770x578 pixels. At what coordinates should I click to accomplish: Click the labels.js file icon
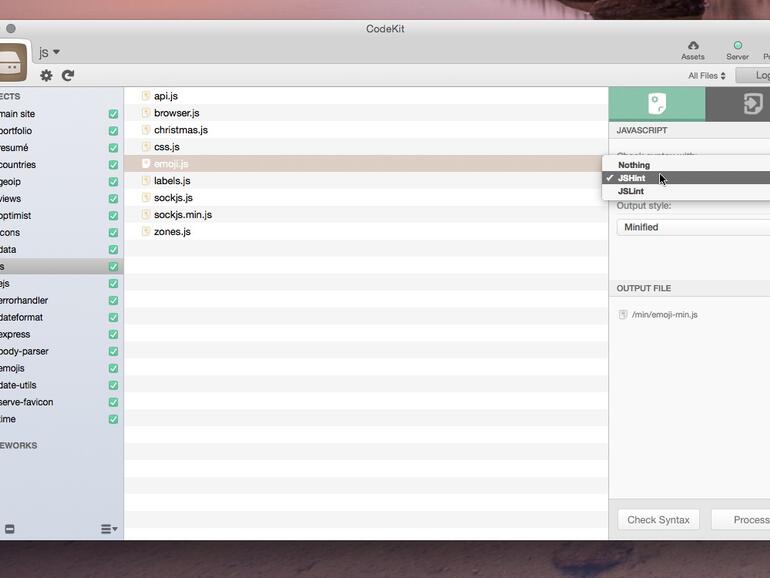tap(145, 180)
